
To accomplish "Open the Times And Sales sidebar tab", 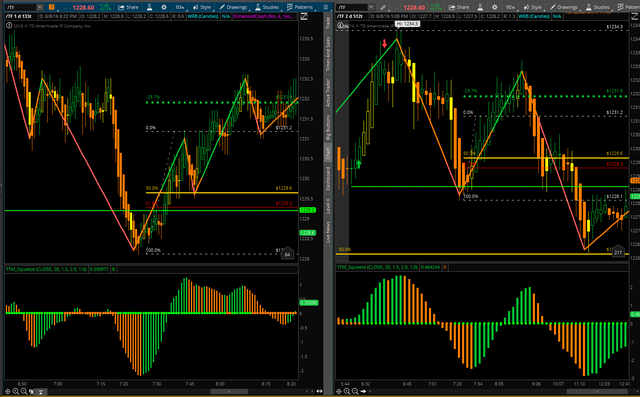I will [x=328, y=54].
